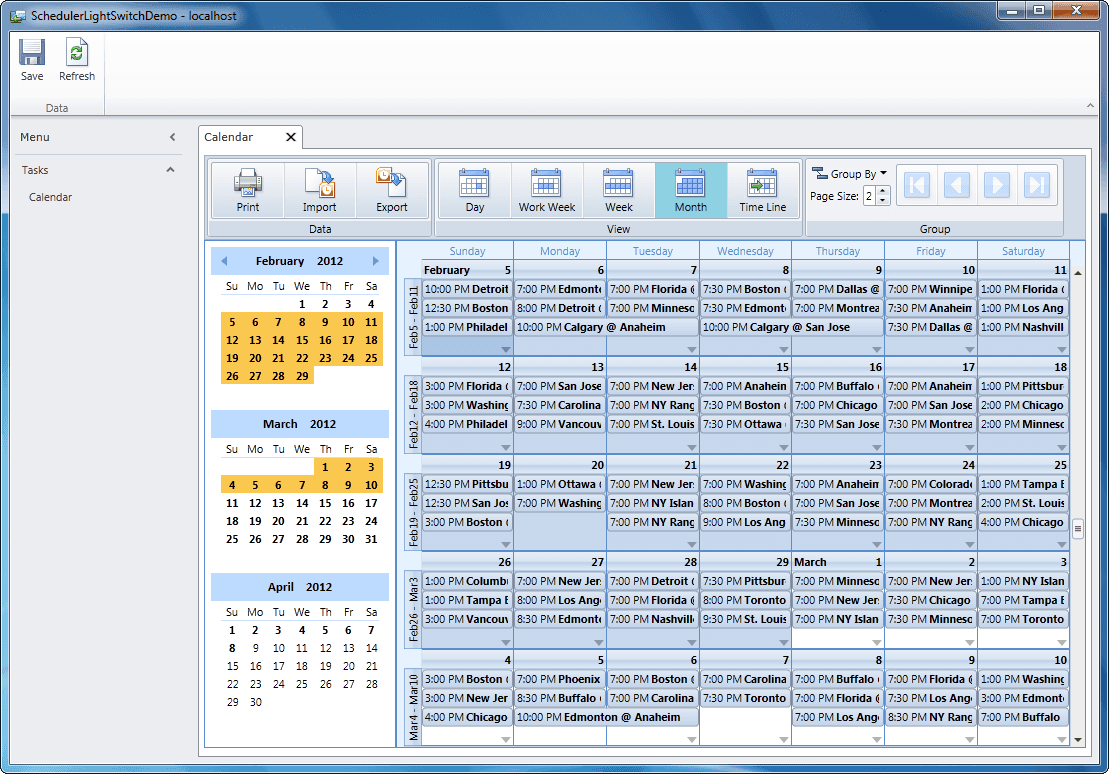Open the 7:00 PM Colorado appointment

(931, 484)
